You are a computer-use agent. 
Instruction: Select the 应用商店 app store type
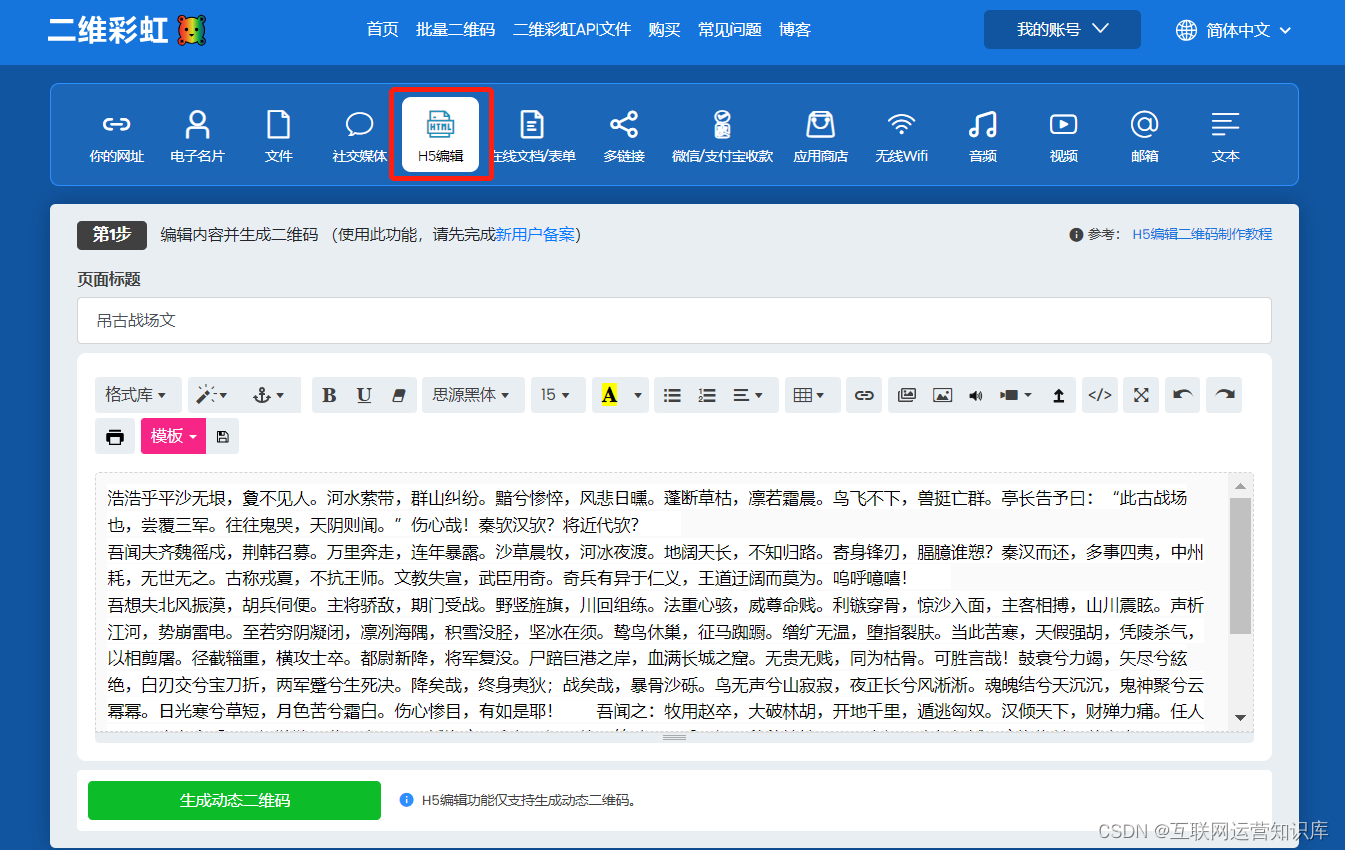pos(821,136)
